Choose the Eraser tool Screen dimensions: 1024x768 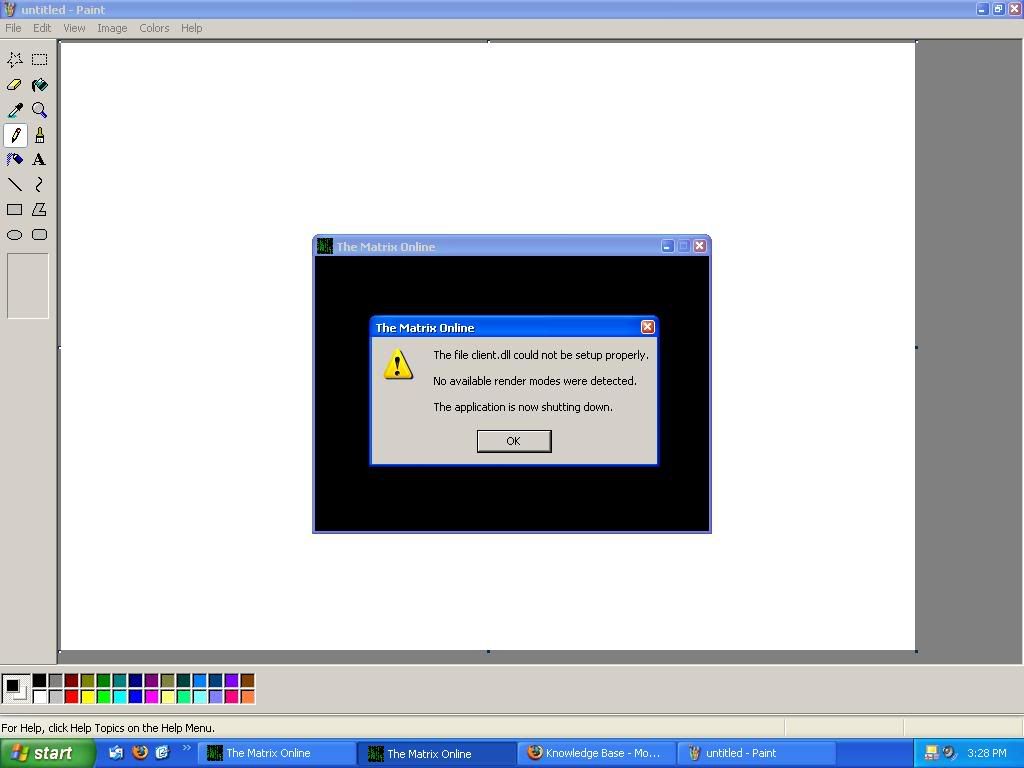pos(15,85)
